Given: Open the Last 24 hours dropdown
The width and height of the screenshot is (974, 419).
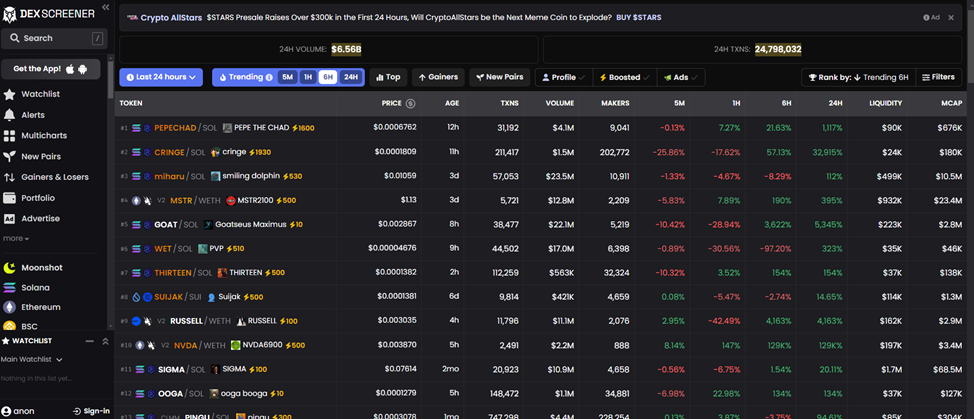Looking at the screenshot, I should tap(161, 78).
